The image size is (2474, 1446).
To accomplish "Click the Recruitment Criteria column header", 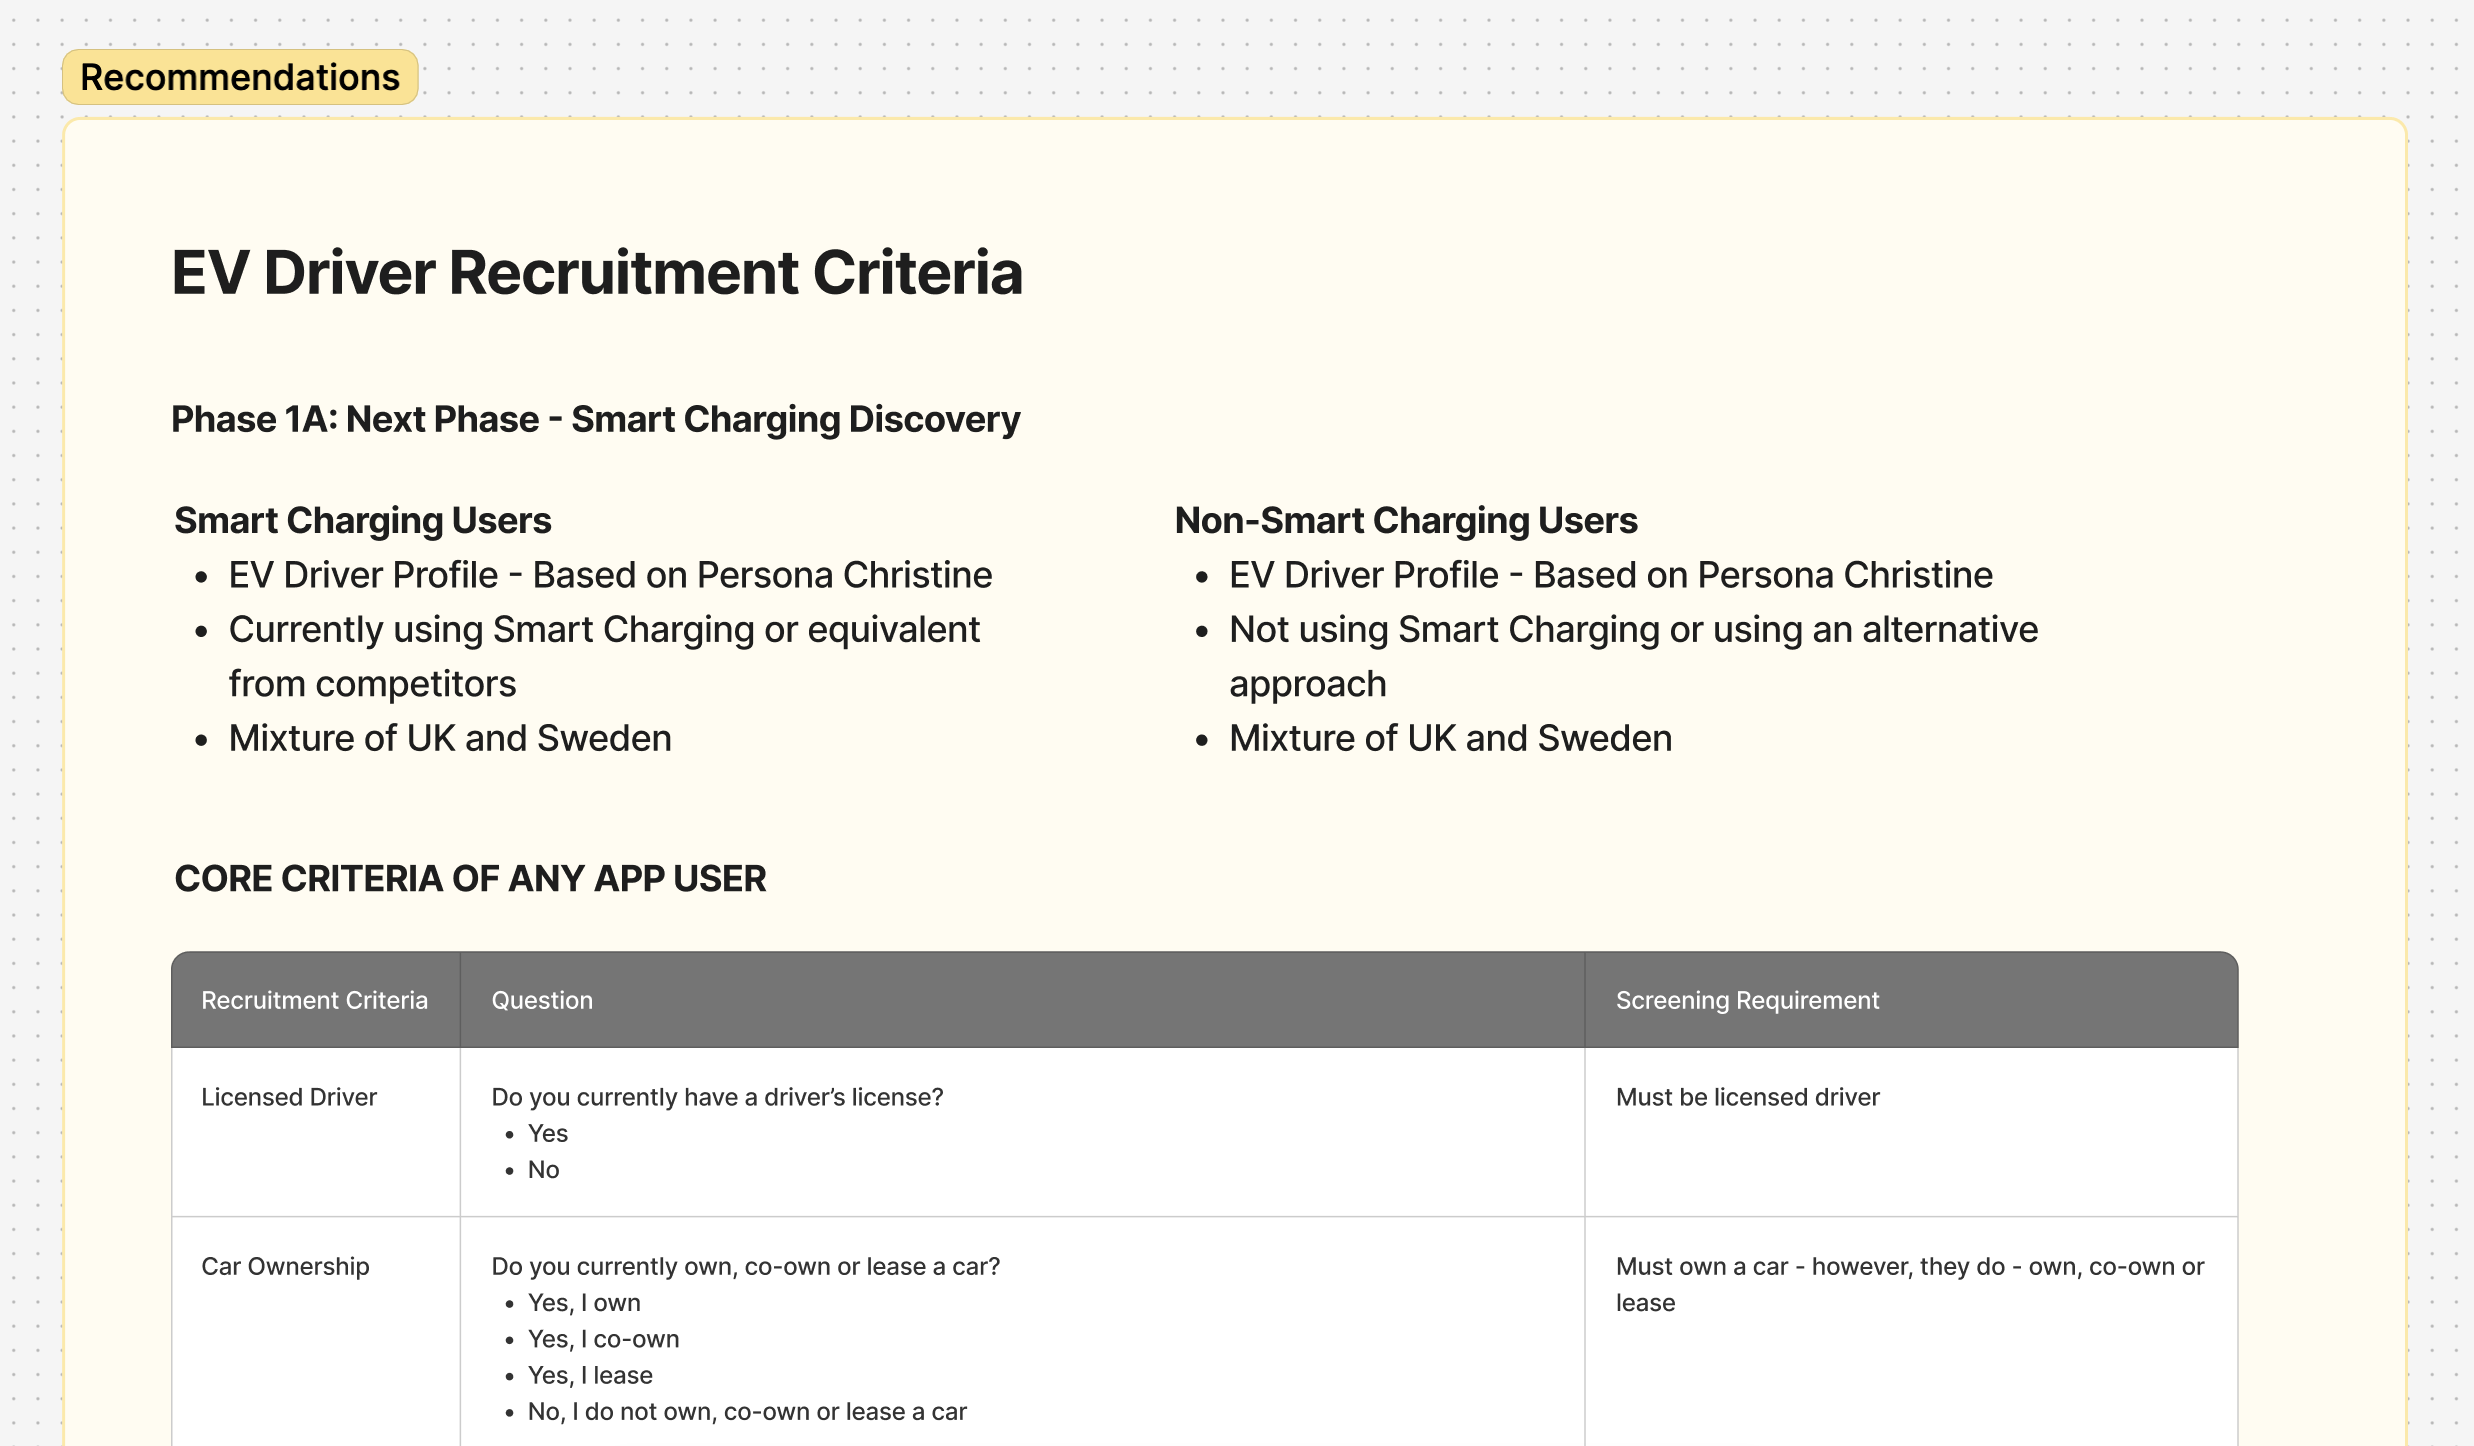I will [x=315, y=1000].
